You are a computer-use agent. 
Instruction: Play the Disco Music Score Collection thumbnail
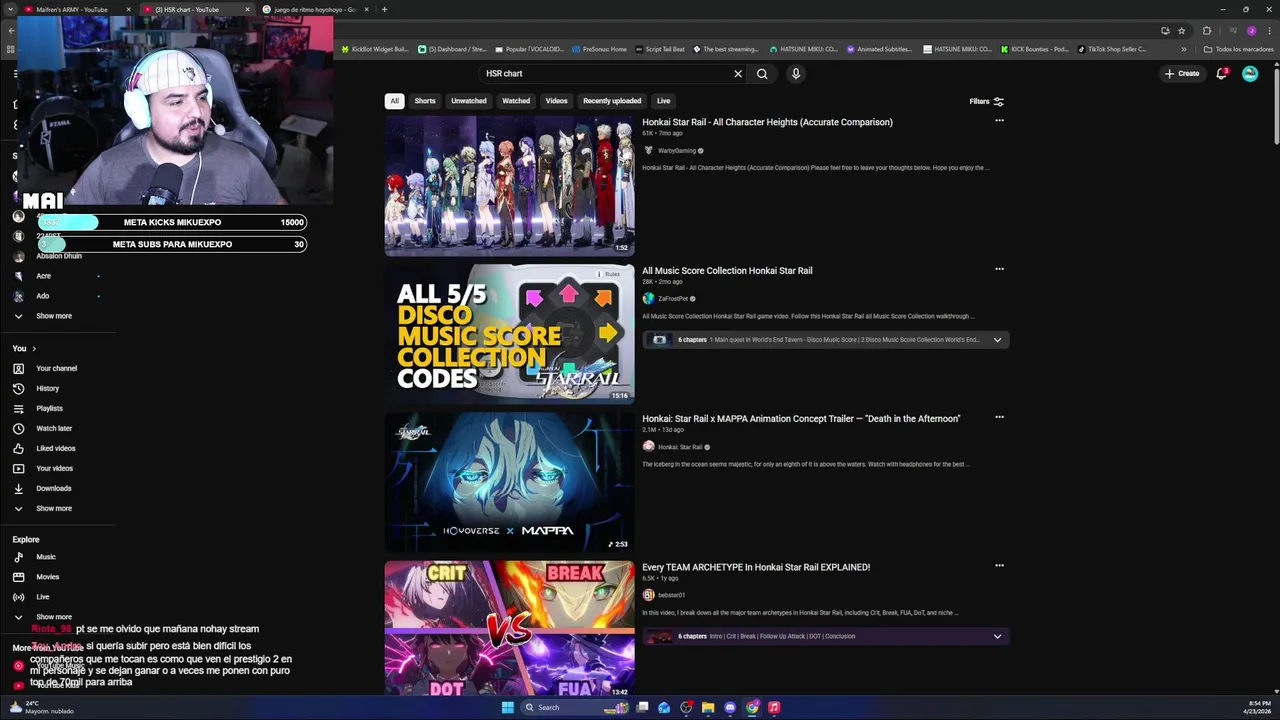509,333
